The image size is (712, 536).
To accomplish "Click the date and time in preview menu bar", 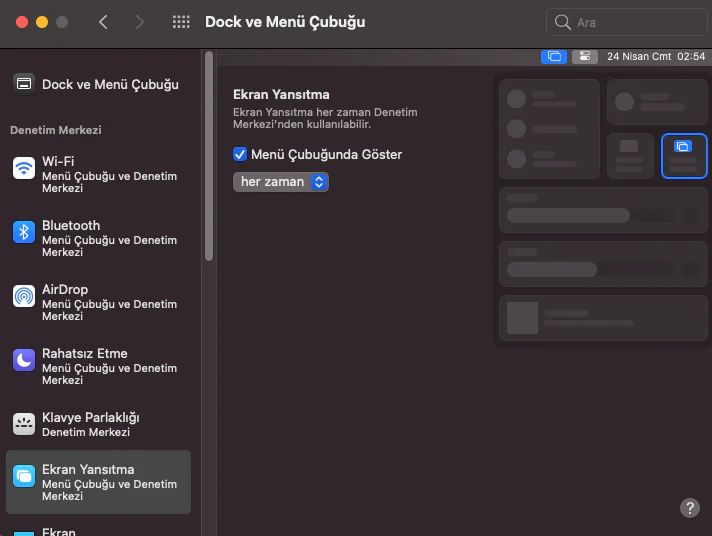I will pos(655,57).
